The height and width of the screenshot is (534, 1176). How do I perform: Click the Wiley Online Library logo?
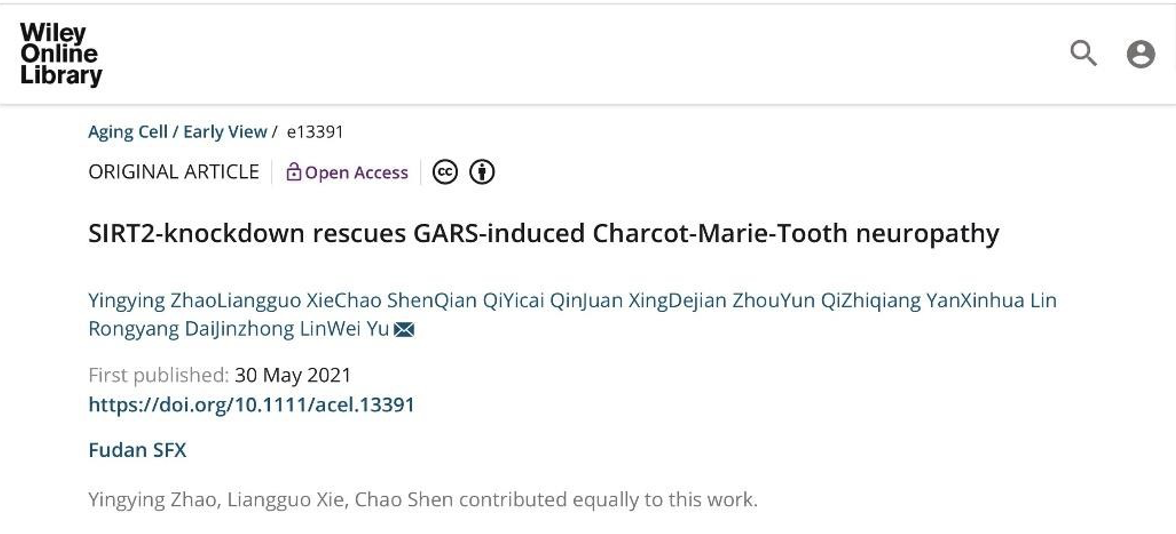[60, 53]
